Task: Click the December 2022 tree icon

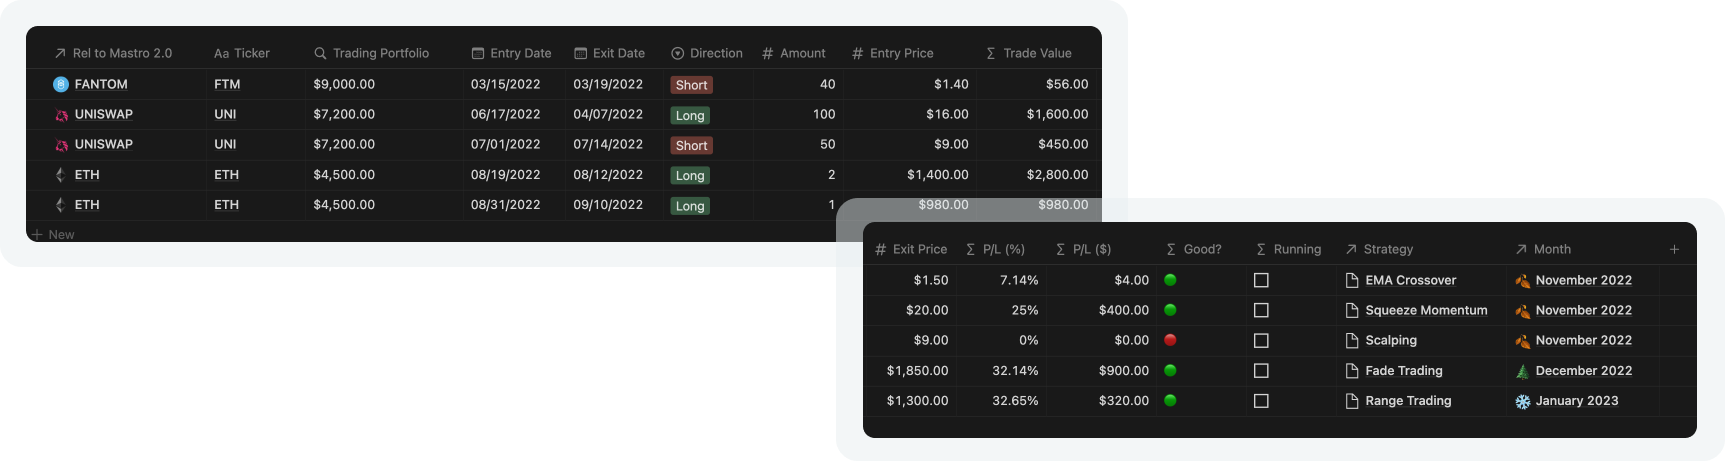Action: tap(1522, 371)
